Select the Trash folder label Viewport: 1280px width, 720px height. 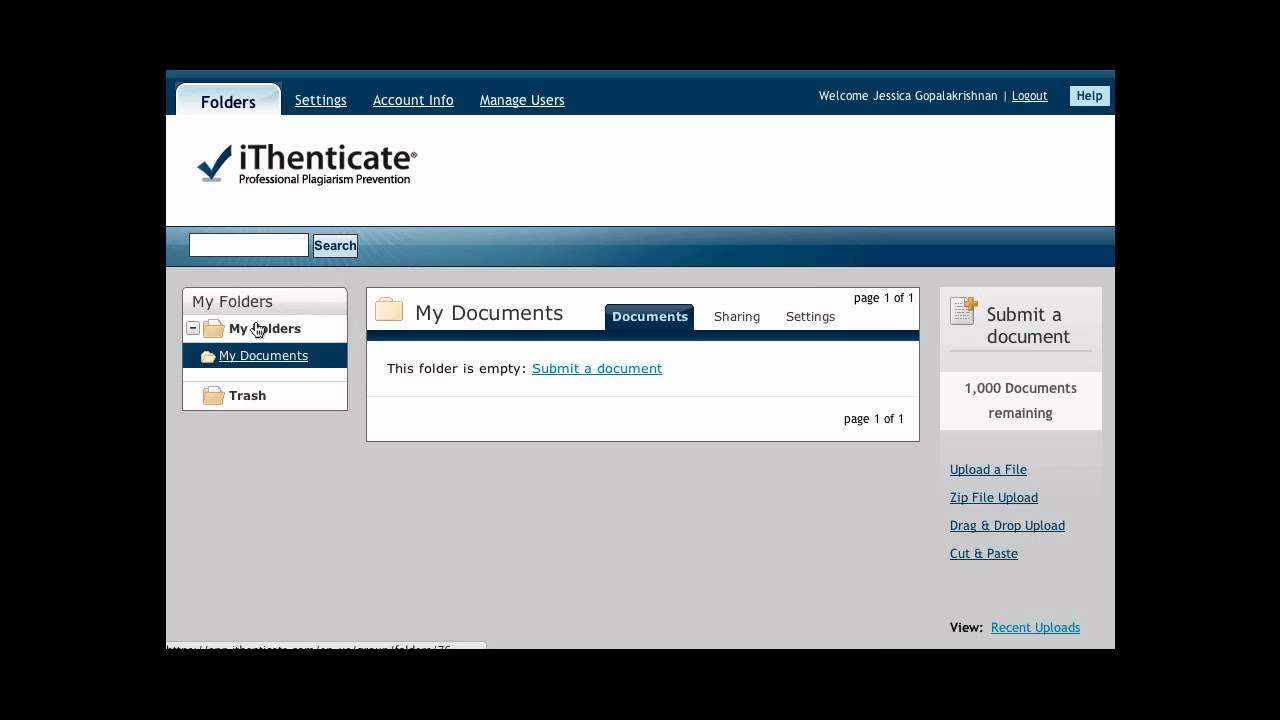click(247, 396)
